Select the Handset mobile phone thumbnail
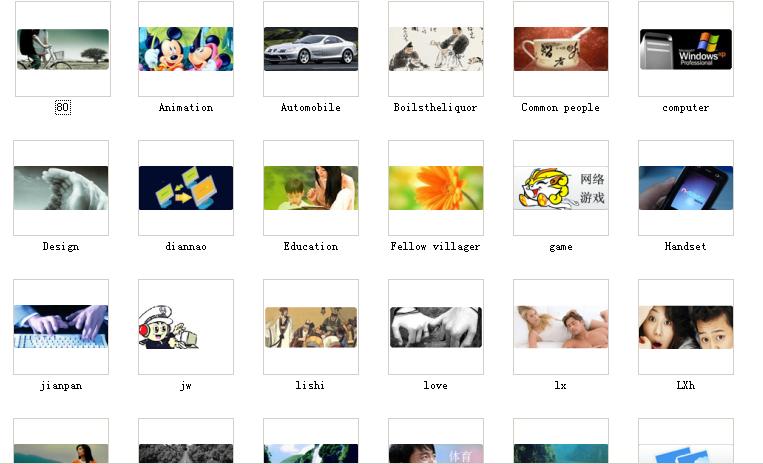The image size is (763, 464). [686, 188]
